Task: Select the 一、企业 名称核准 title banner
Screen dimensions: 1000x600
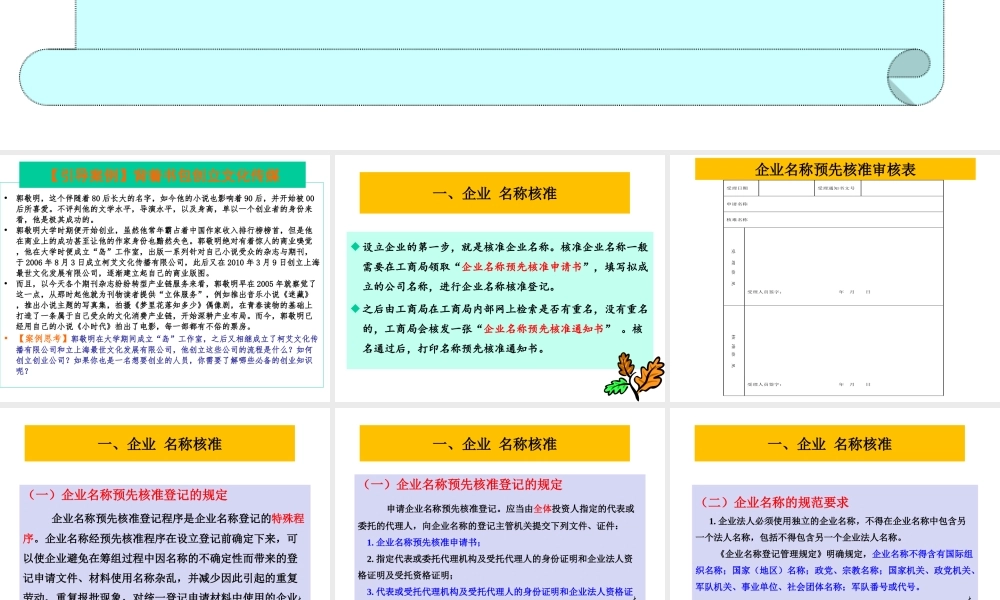Action: point(497,193)
